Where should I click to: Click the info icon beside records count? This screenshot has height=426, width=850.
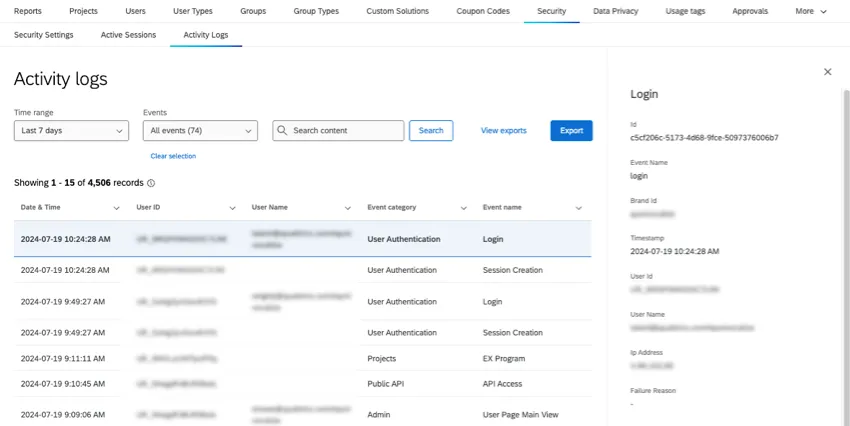[151, 184]
